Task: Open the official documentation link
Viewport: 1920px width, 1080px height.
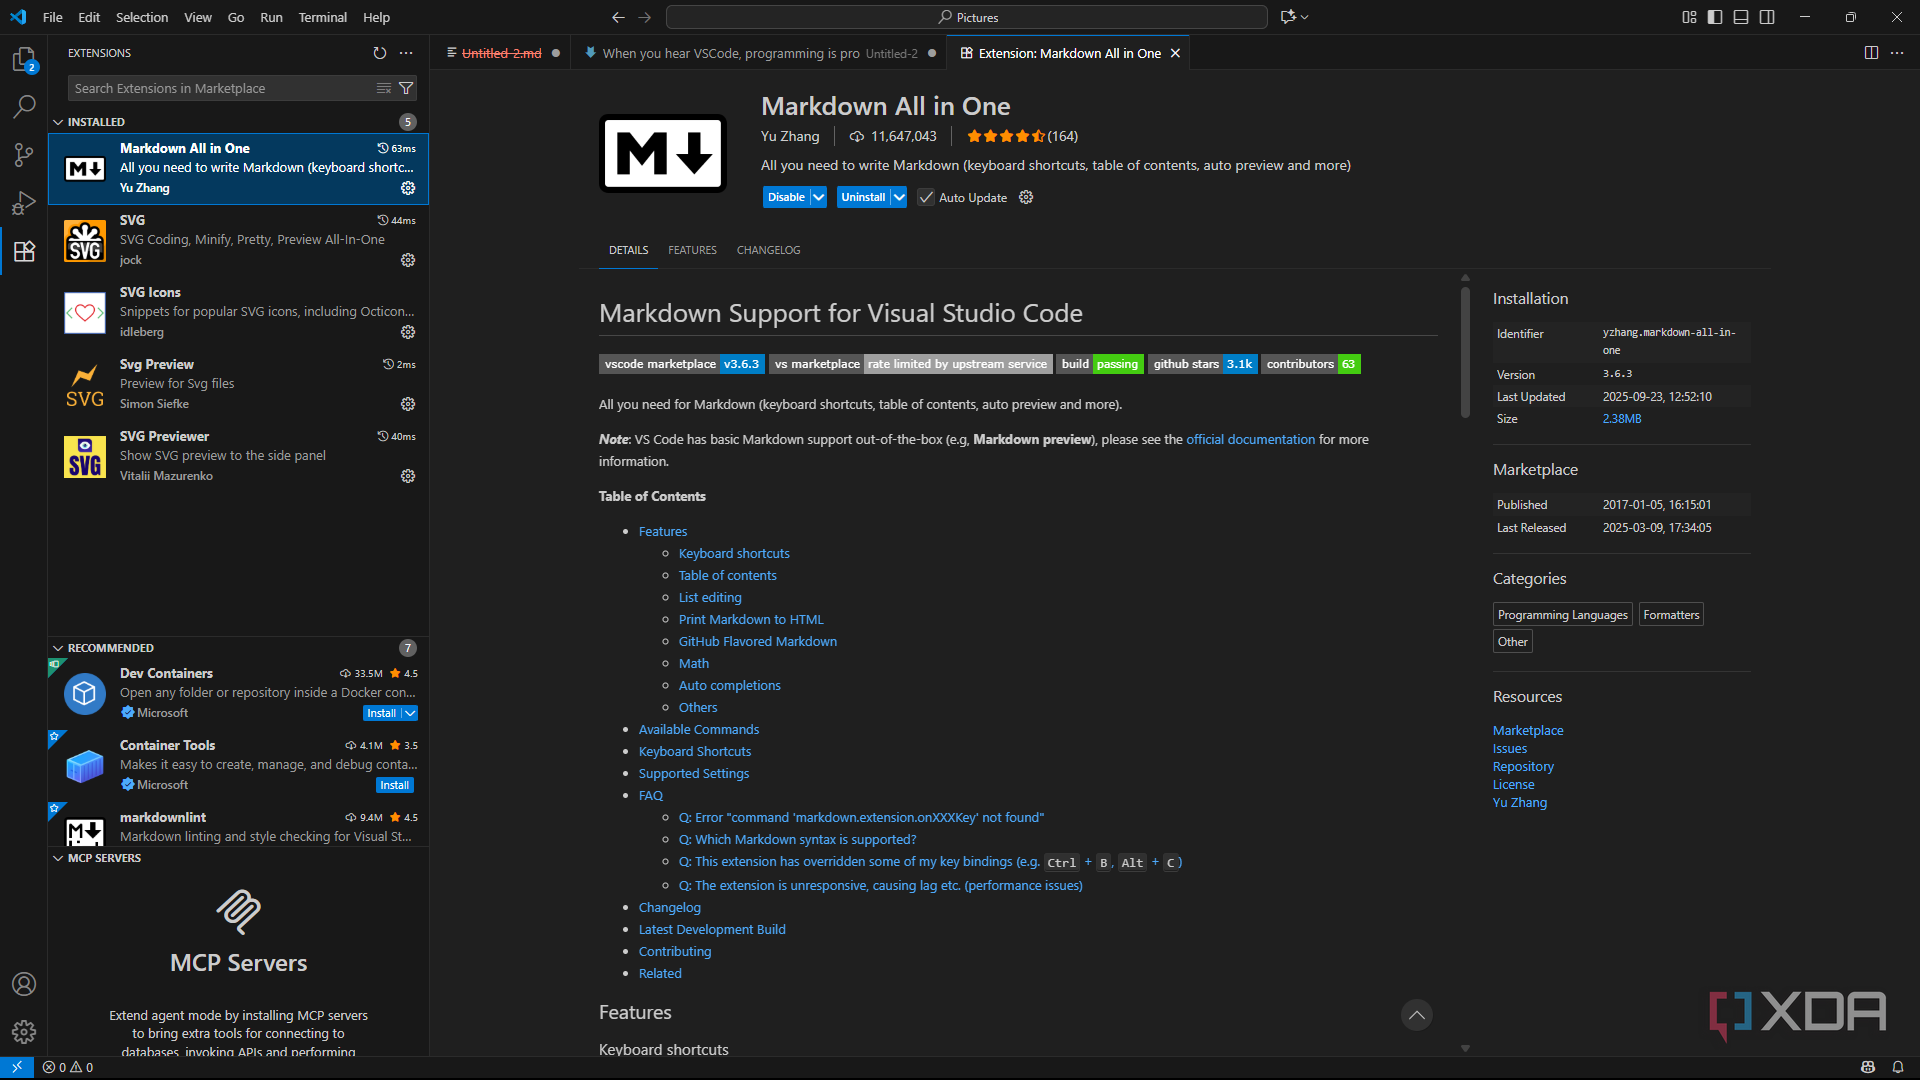Action: (1250, 439)
